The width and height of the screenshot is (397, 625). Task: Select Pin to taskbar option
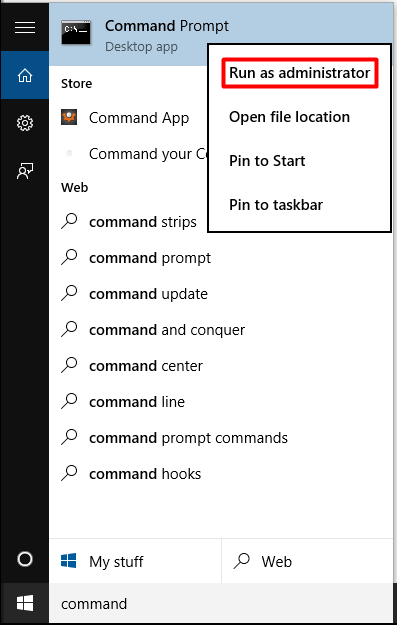click(276, 204)
